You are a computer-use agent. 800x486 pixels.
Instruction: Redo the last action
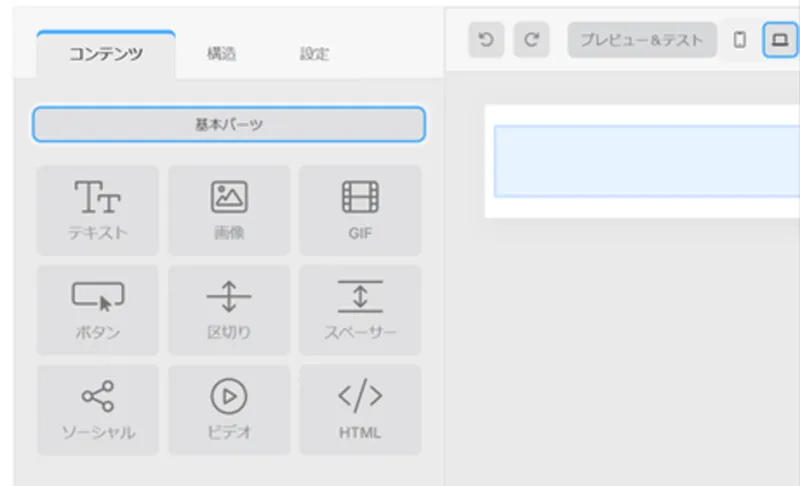pyautogui.click(x=532, y=40)
